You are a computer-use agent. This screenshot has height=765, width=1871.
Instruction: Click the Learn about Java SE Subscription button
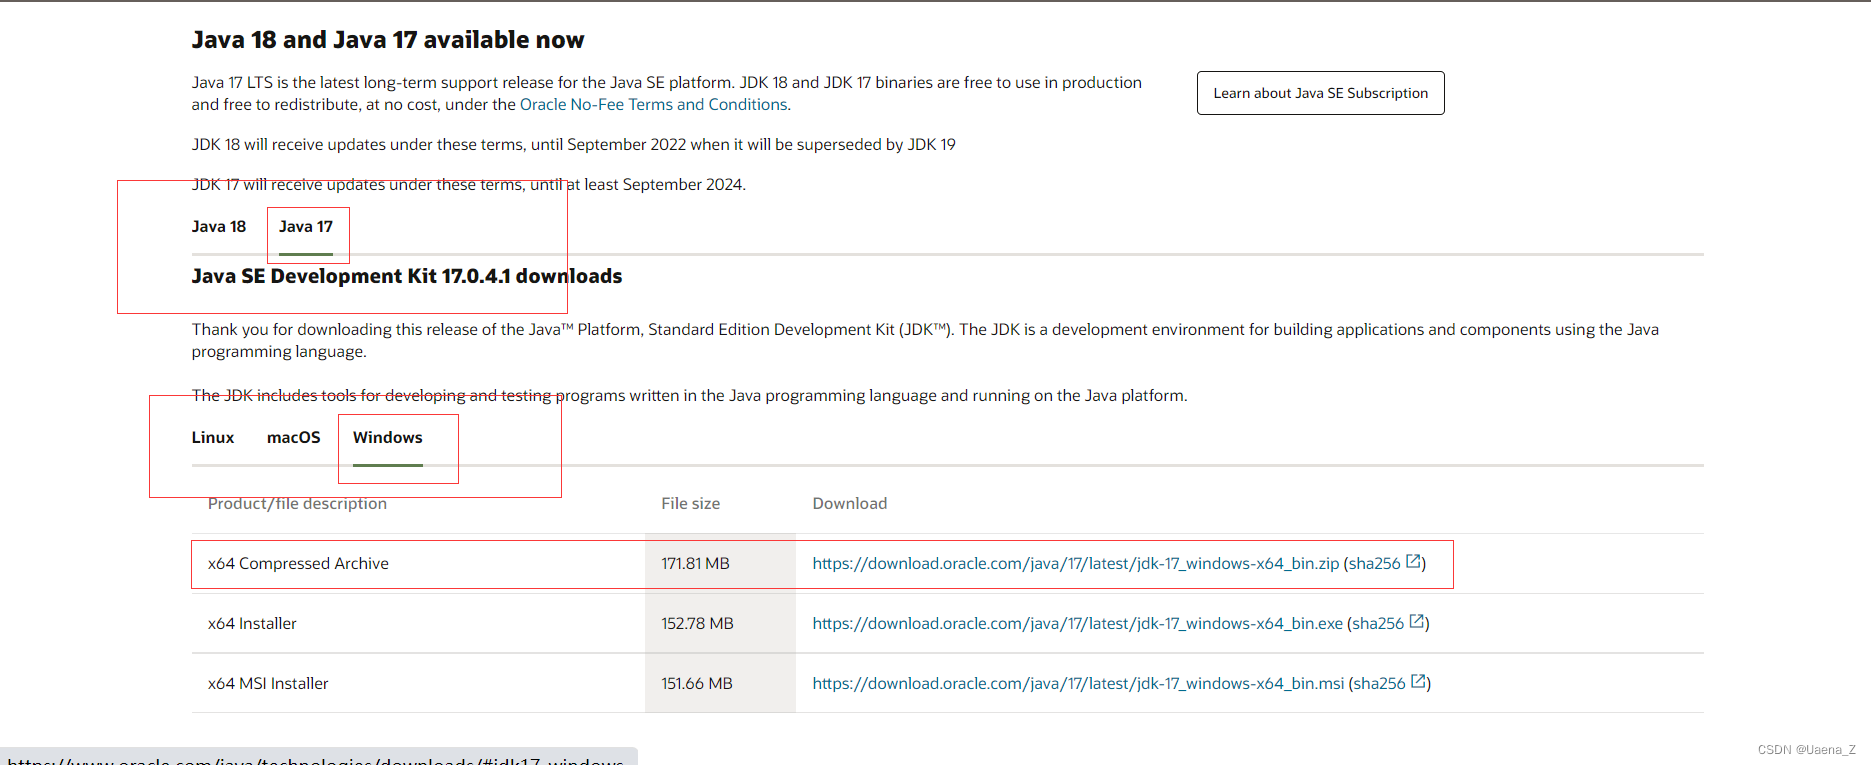pyautogui.click(x=1320, y=93)
